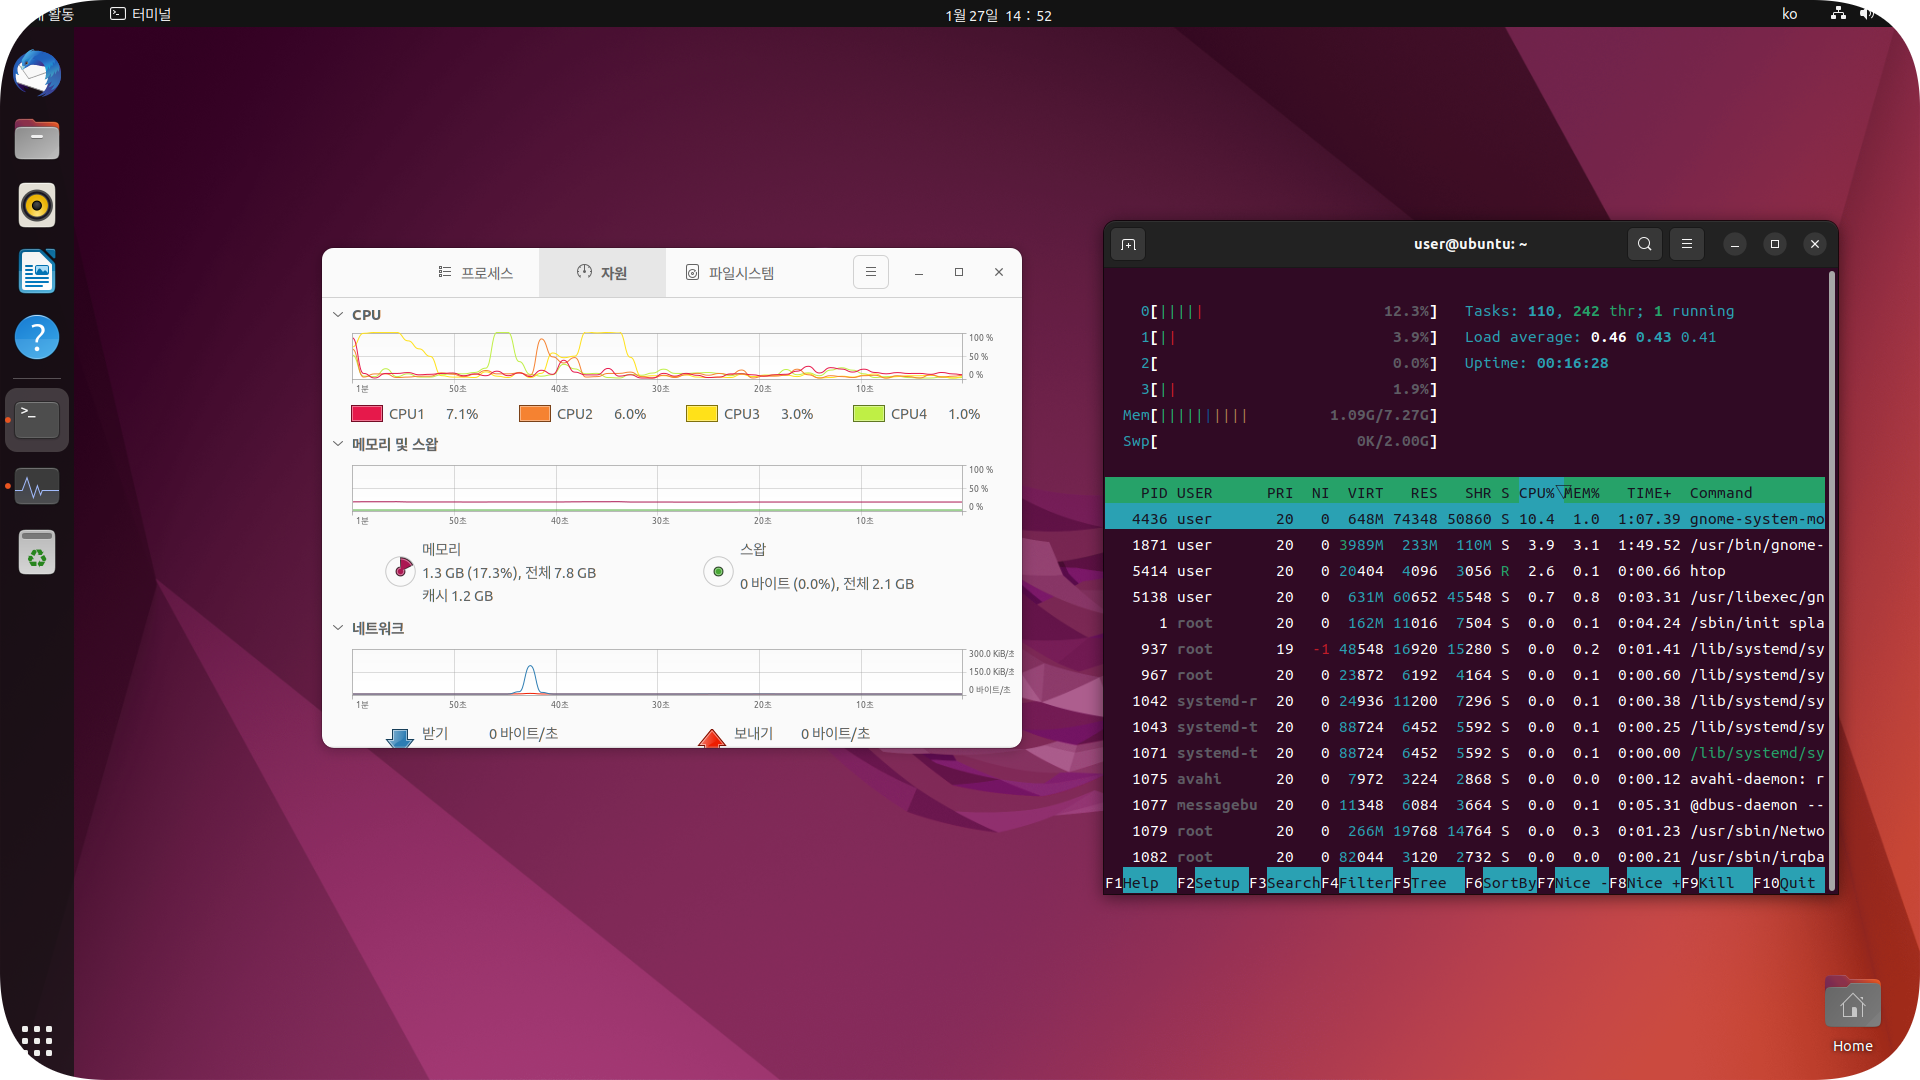
Task: Collapse the 네트워크 section
Action: pos(338,628)
